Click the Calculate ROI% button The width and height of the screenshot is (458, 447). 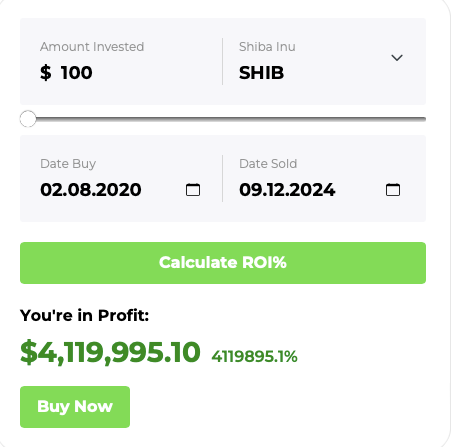tap(223, 263)
